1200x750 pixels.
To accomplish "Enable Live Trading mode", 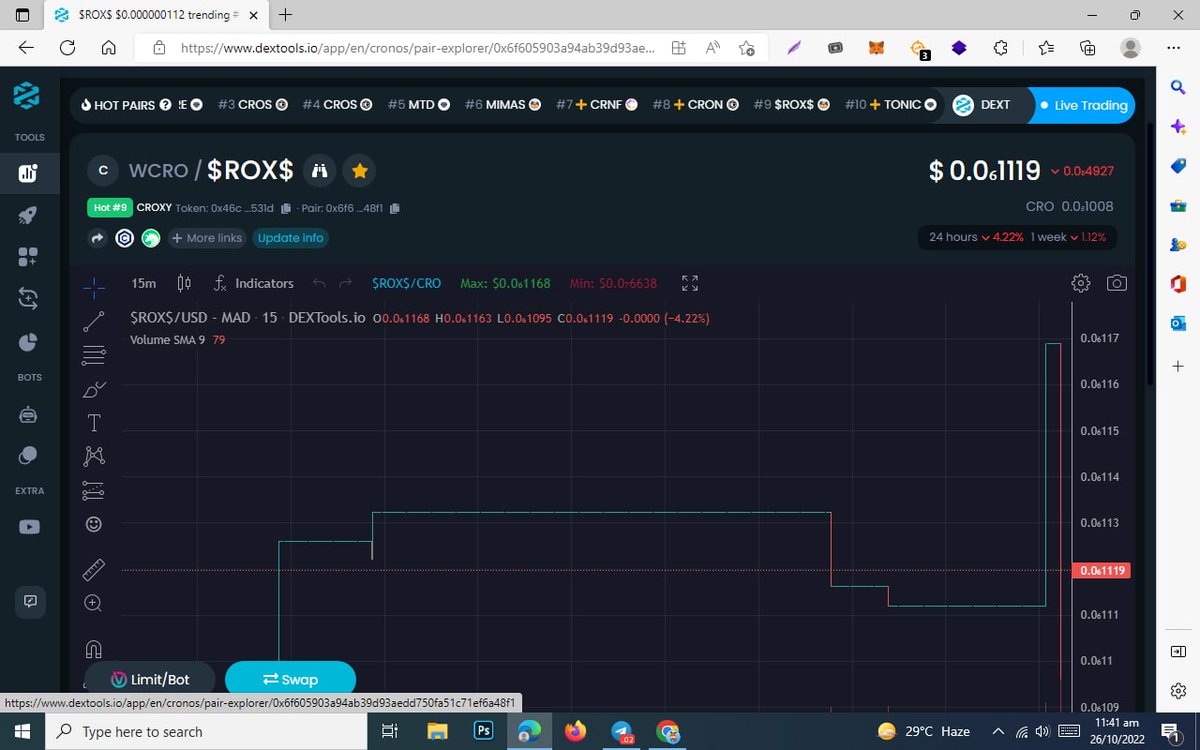I will (1083, 105).
